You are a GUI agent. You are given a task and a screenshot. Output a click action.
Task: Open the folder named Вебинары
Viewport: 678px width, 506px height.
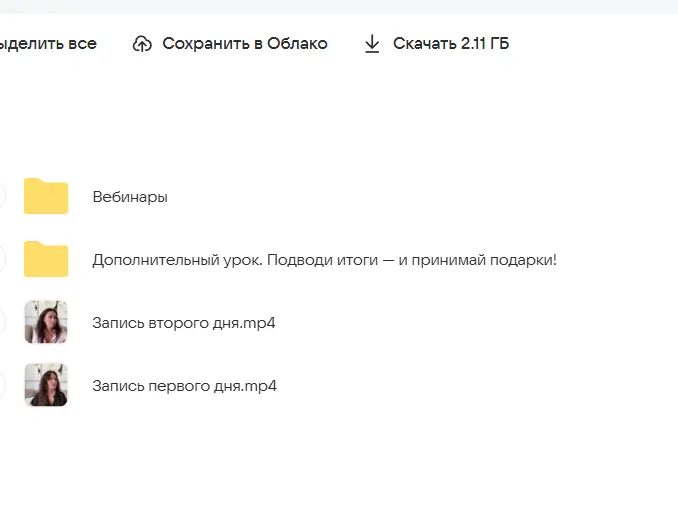(130, 197)
